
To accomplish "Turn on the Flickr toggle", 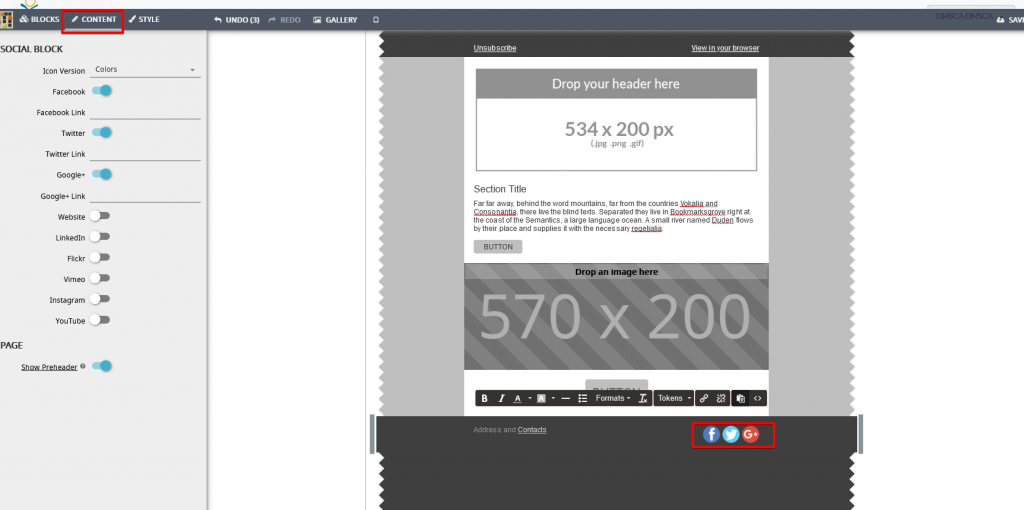I will 99,258.
